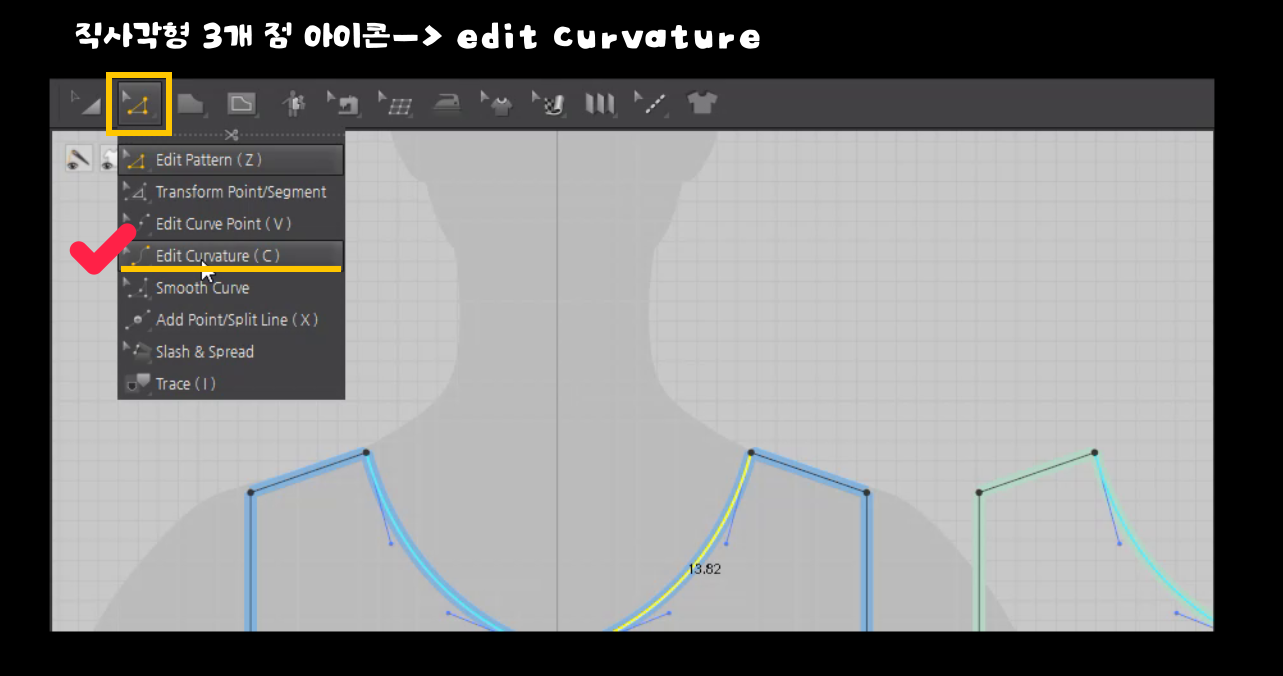The width and height of the screenshot is (1283, 676).
Task: Click the T-shirt icon in toolbar
Action: click(x=703, y=102)
